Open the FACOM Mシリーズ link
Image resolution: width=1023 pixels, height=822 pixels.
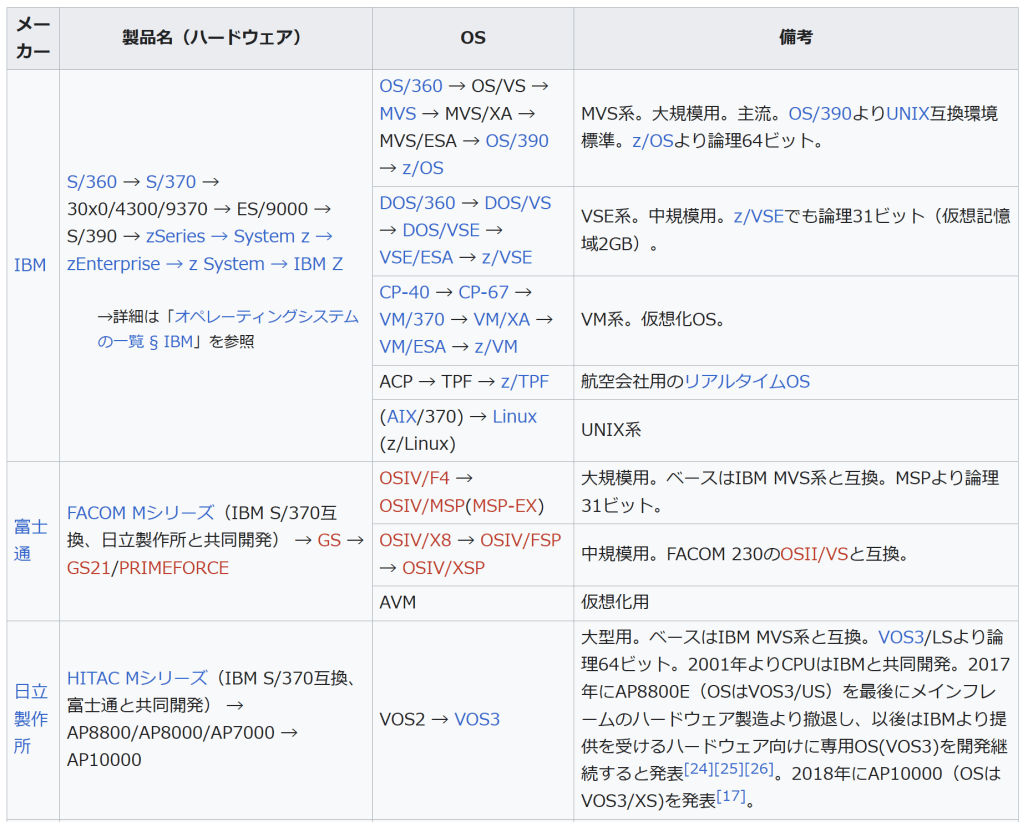coord(140,513)
